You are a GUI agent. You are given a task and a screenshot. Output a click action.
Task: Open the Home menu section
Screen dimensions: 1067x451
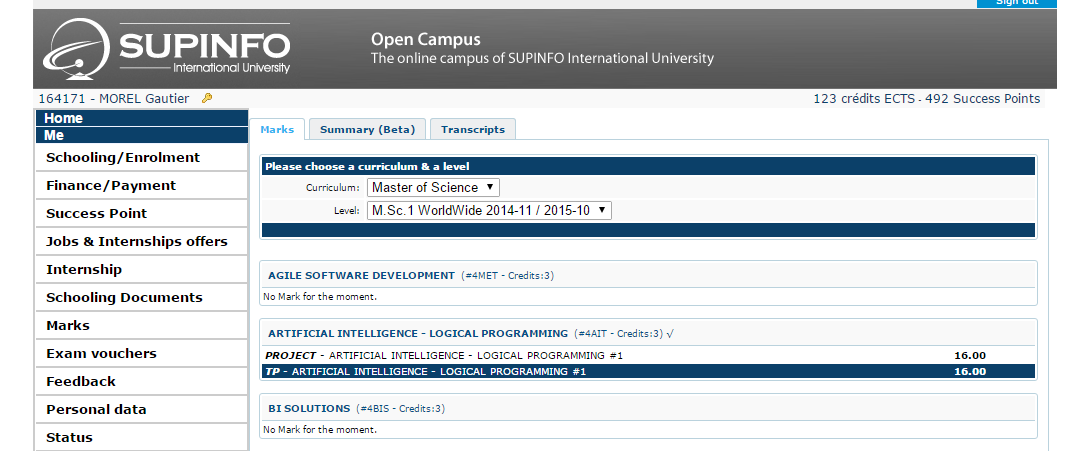[x=142, y=118]
